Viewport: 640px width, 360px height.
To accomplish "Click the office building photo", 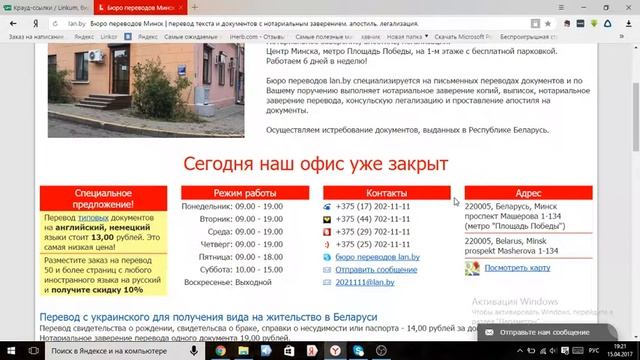I will [x=146, y=90].
